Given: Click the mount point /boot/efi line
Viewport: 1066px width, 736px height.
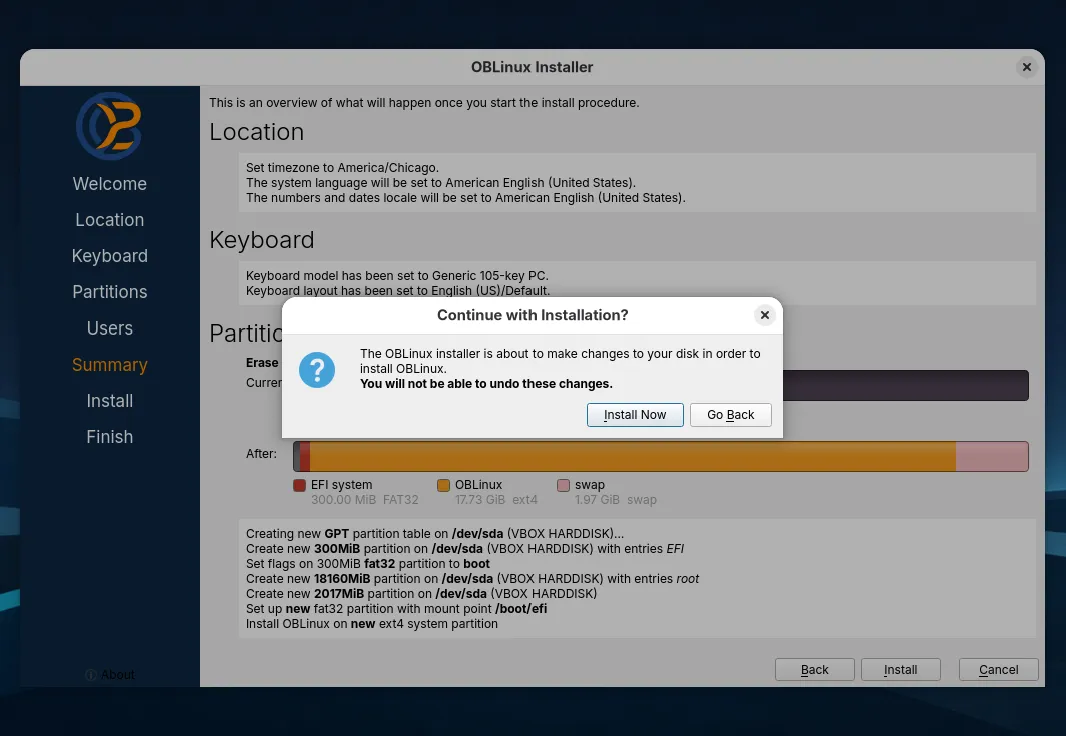Looking at the screenshot, I should point(396,608).
